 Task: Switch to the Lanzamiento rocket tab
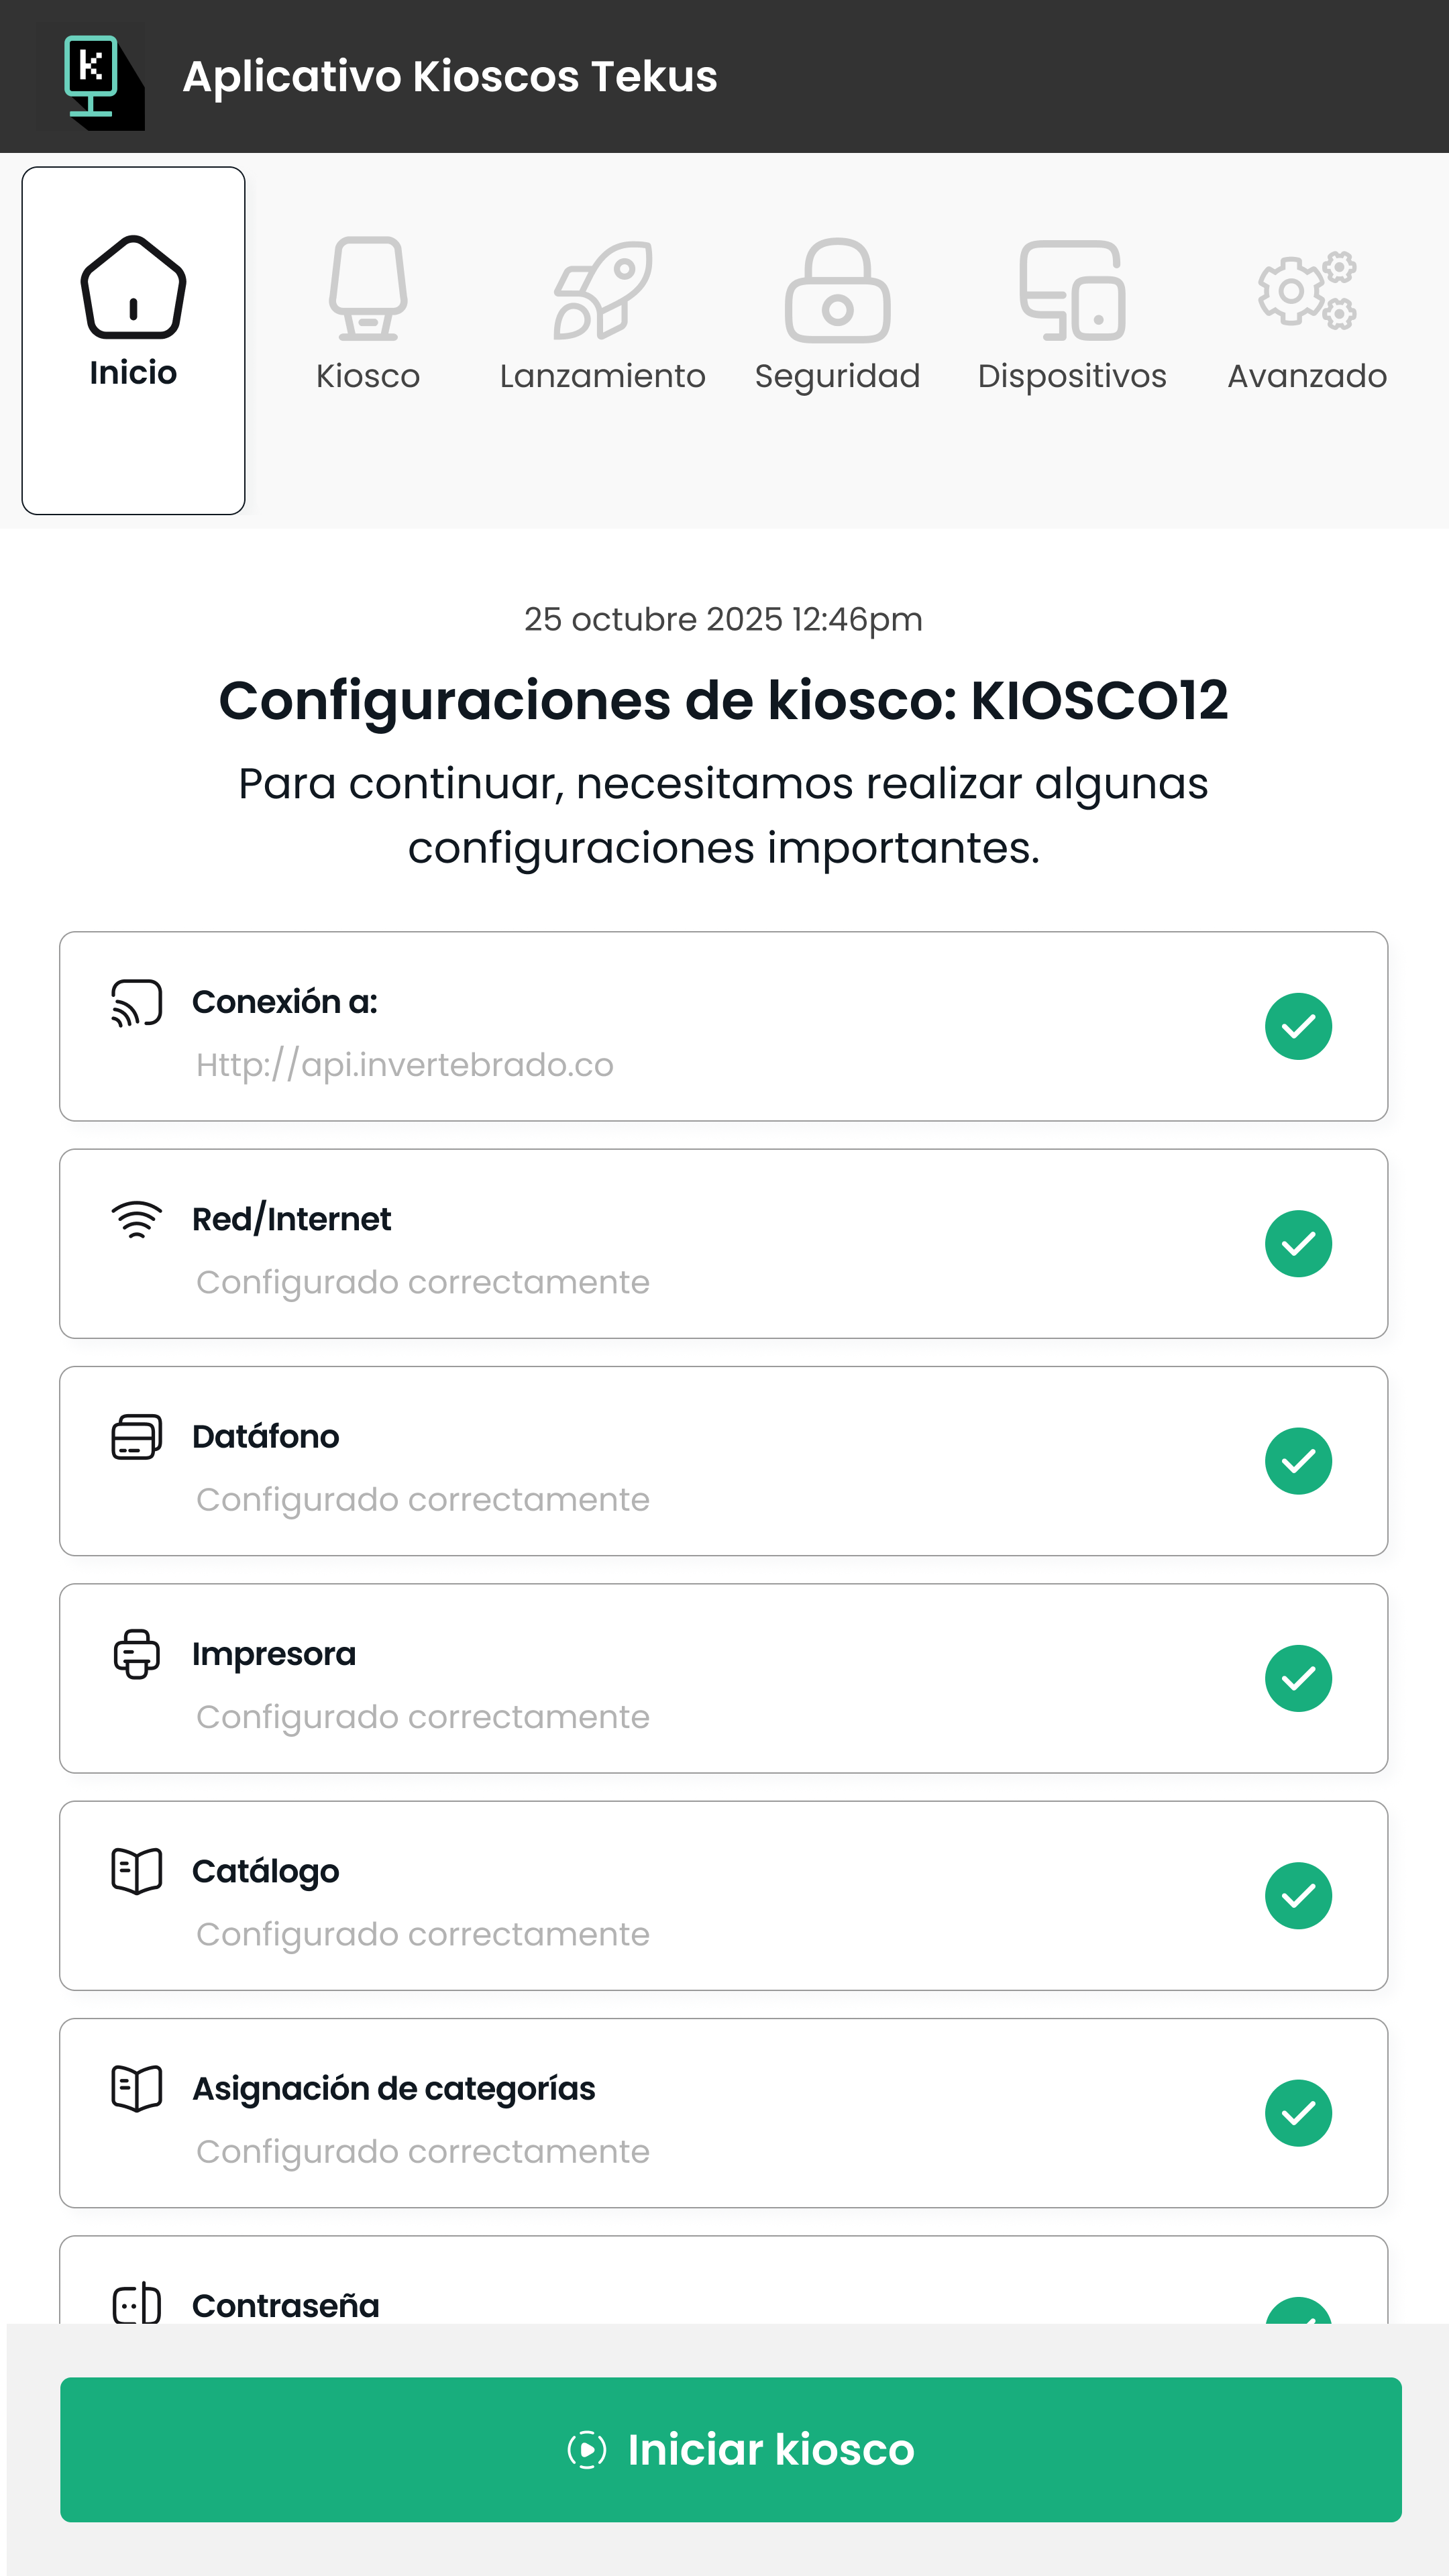[x=602, y=315]
